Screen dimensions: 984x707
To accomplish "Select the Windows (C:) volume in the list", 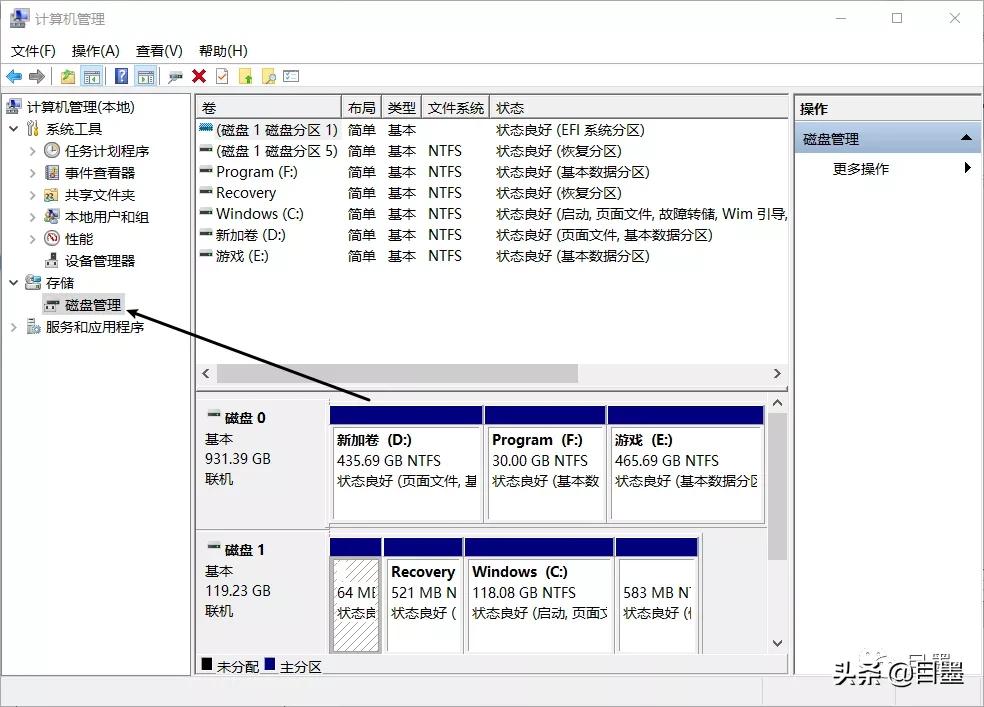I will [x=257, y=213].
